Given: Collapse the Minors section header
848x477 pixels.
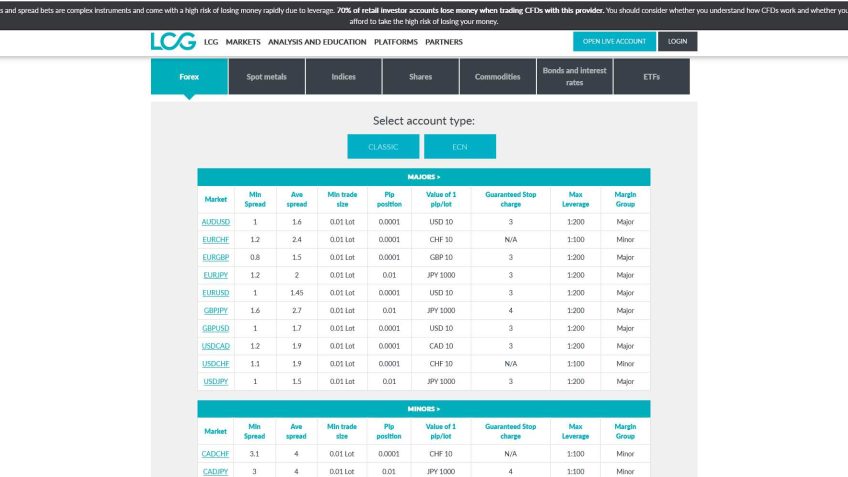Looking at the screenshot, I should [423, 409].
